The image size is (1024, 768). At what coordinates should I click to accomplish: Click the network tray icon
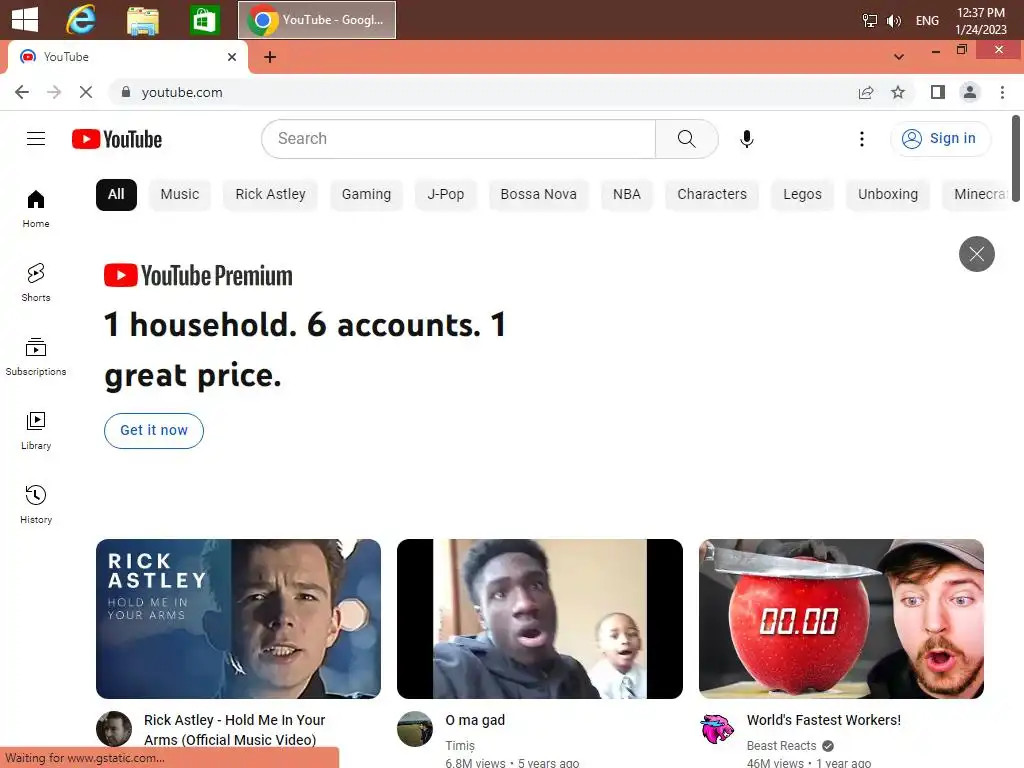pyautogui.click(x=870, y=21)
